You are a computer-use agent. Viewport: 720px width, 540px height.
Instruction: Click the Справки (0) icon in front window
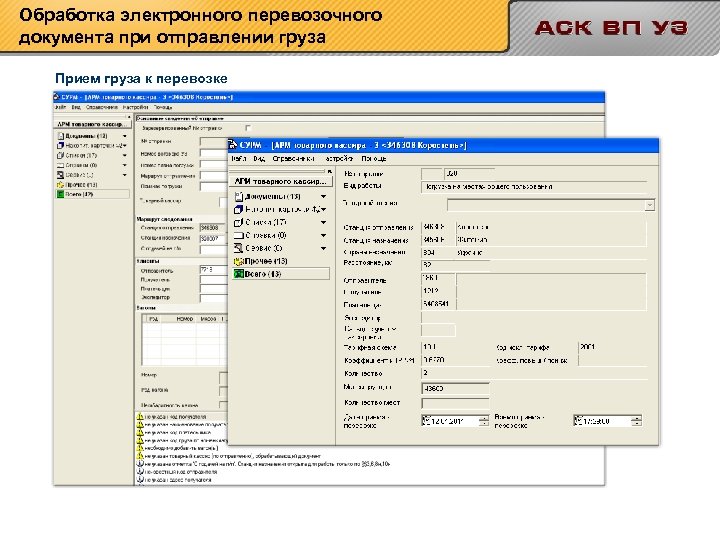point(238,235)
